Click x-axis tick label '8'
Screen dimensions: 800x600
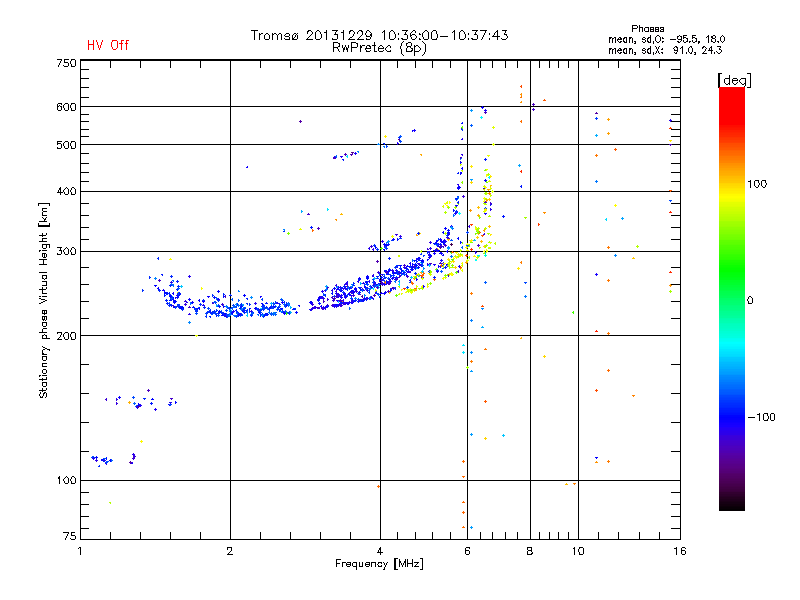pos(530,551)
